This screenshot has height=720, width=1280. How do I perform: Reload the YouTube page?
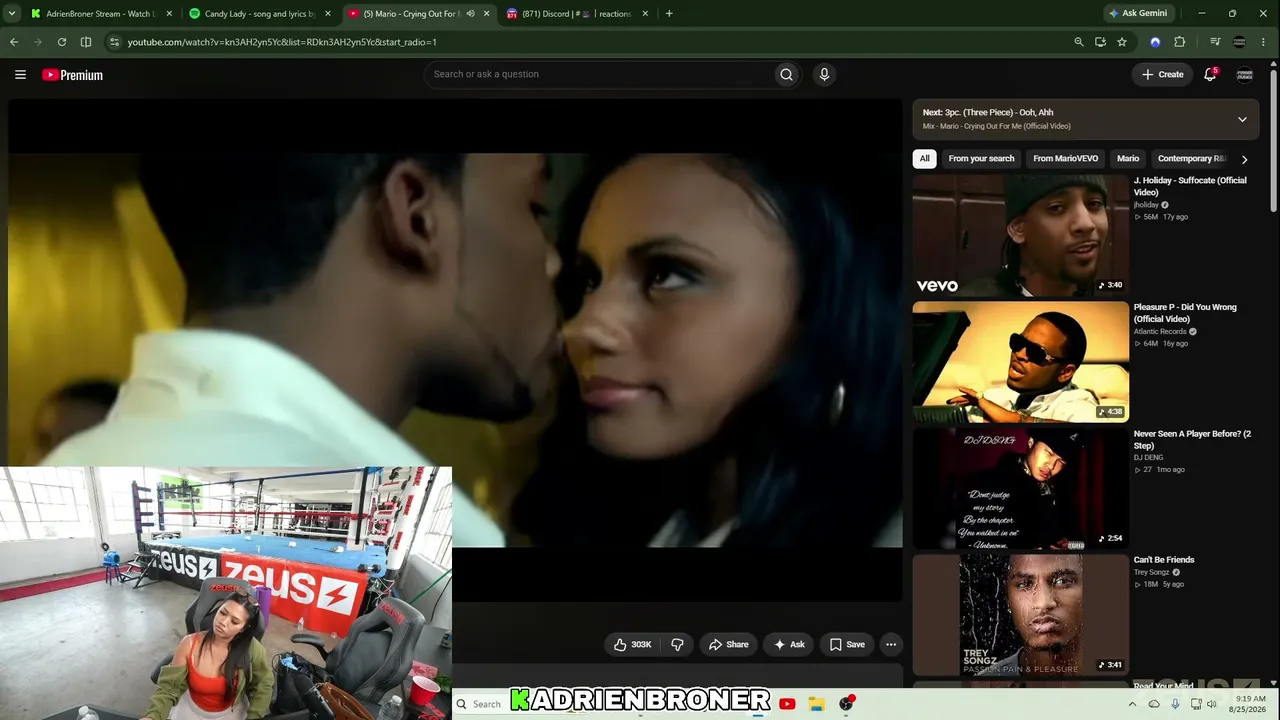click(x=62, y=42)
